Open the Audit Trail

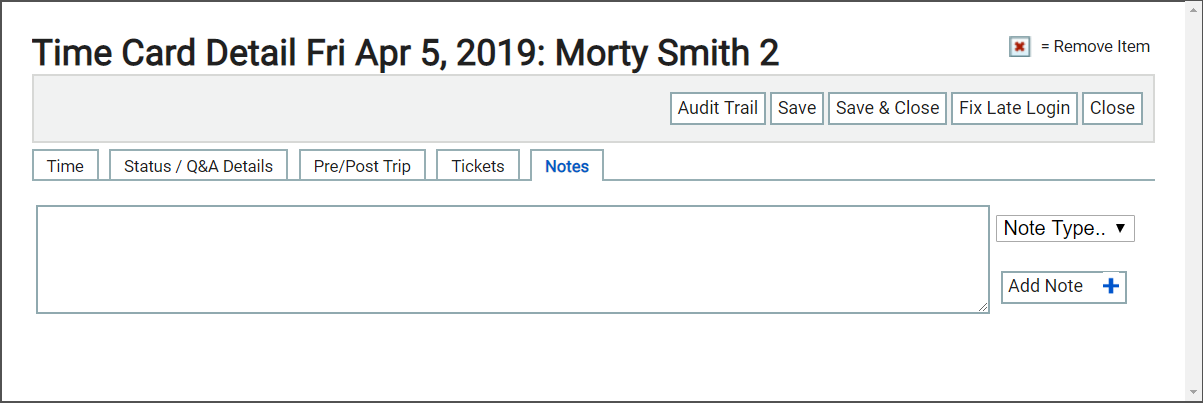[x=718, y=108]
